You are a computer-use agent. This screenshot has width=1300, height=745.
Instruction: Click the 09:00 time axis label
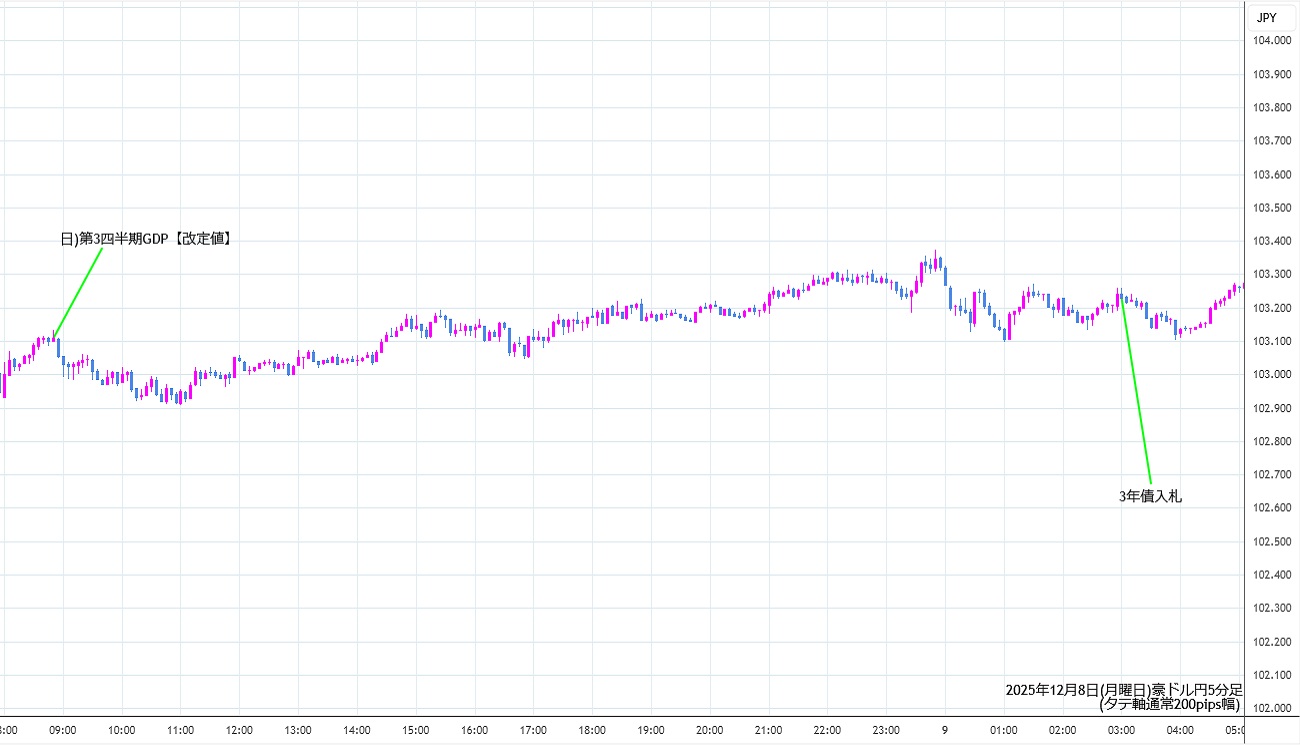click(62, 730)
